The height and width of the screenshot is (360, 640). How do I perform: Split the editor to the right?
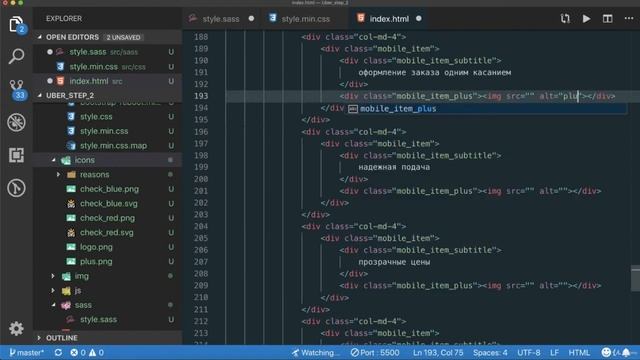[x=607, y=19]
